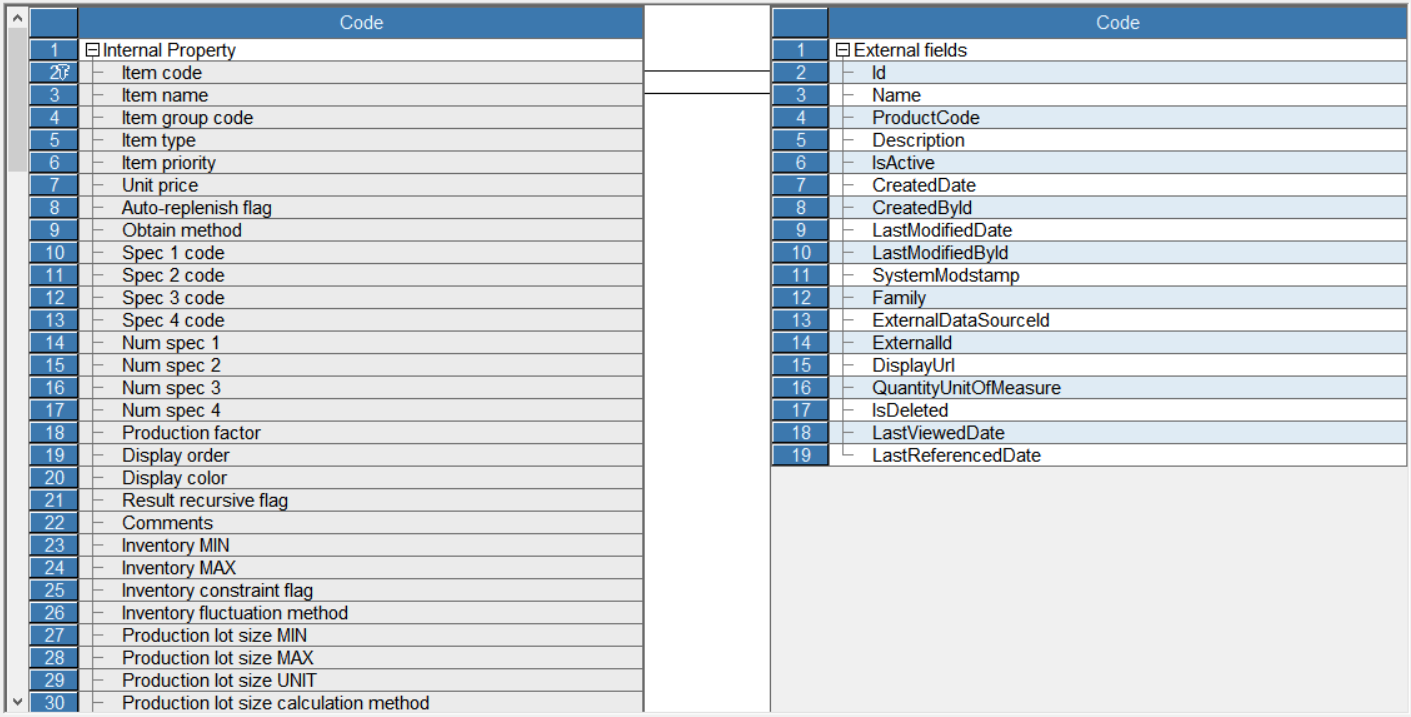
Task: Click the mapping line connecting Item code to Id
Action: coord(706,72)
